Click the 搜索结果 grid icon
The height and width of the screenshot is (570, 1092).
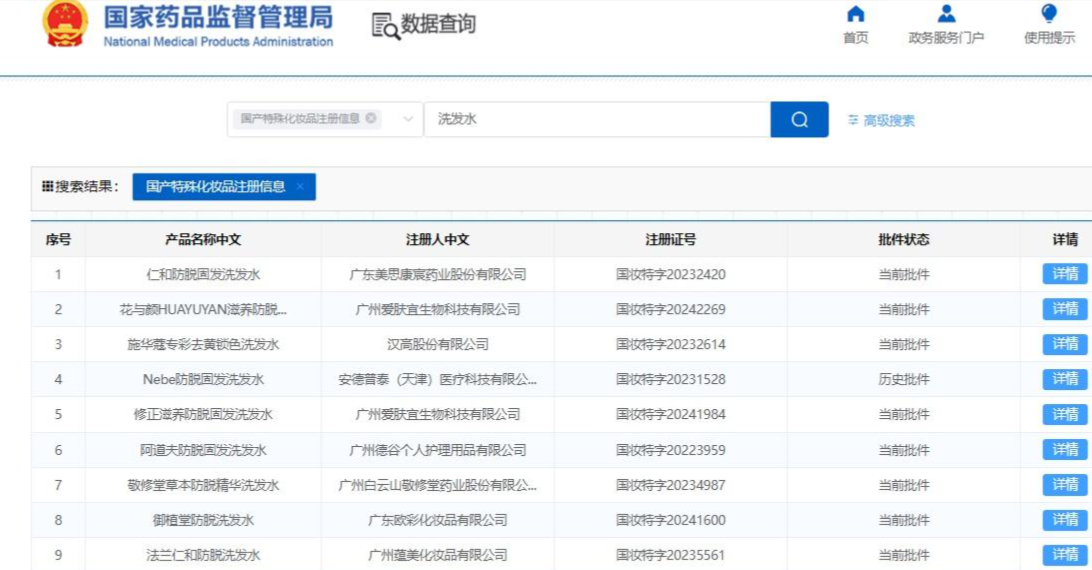47,186
